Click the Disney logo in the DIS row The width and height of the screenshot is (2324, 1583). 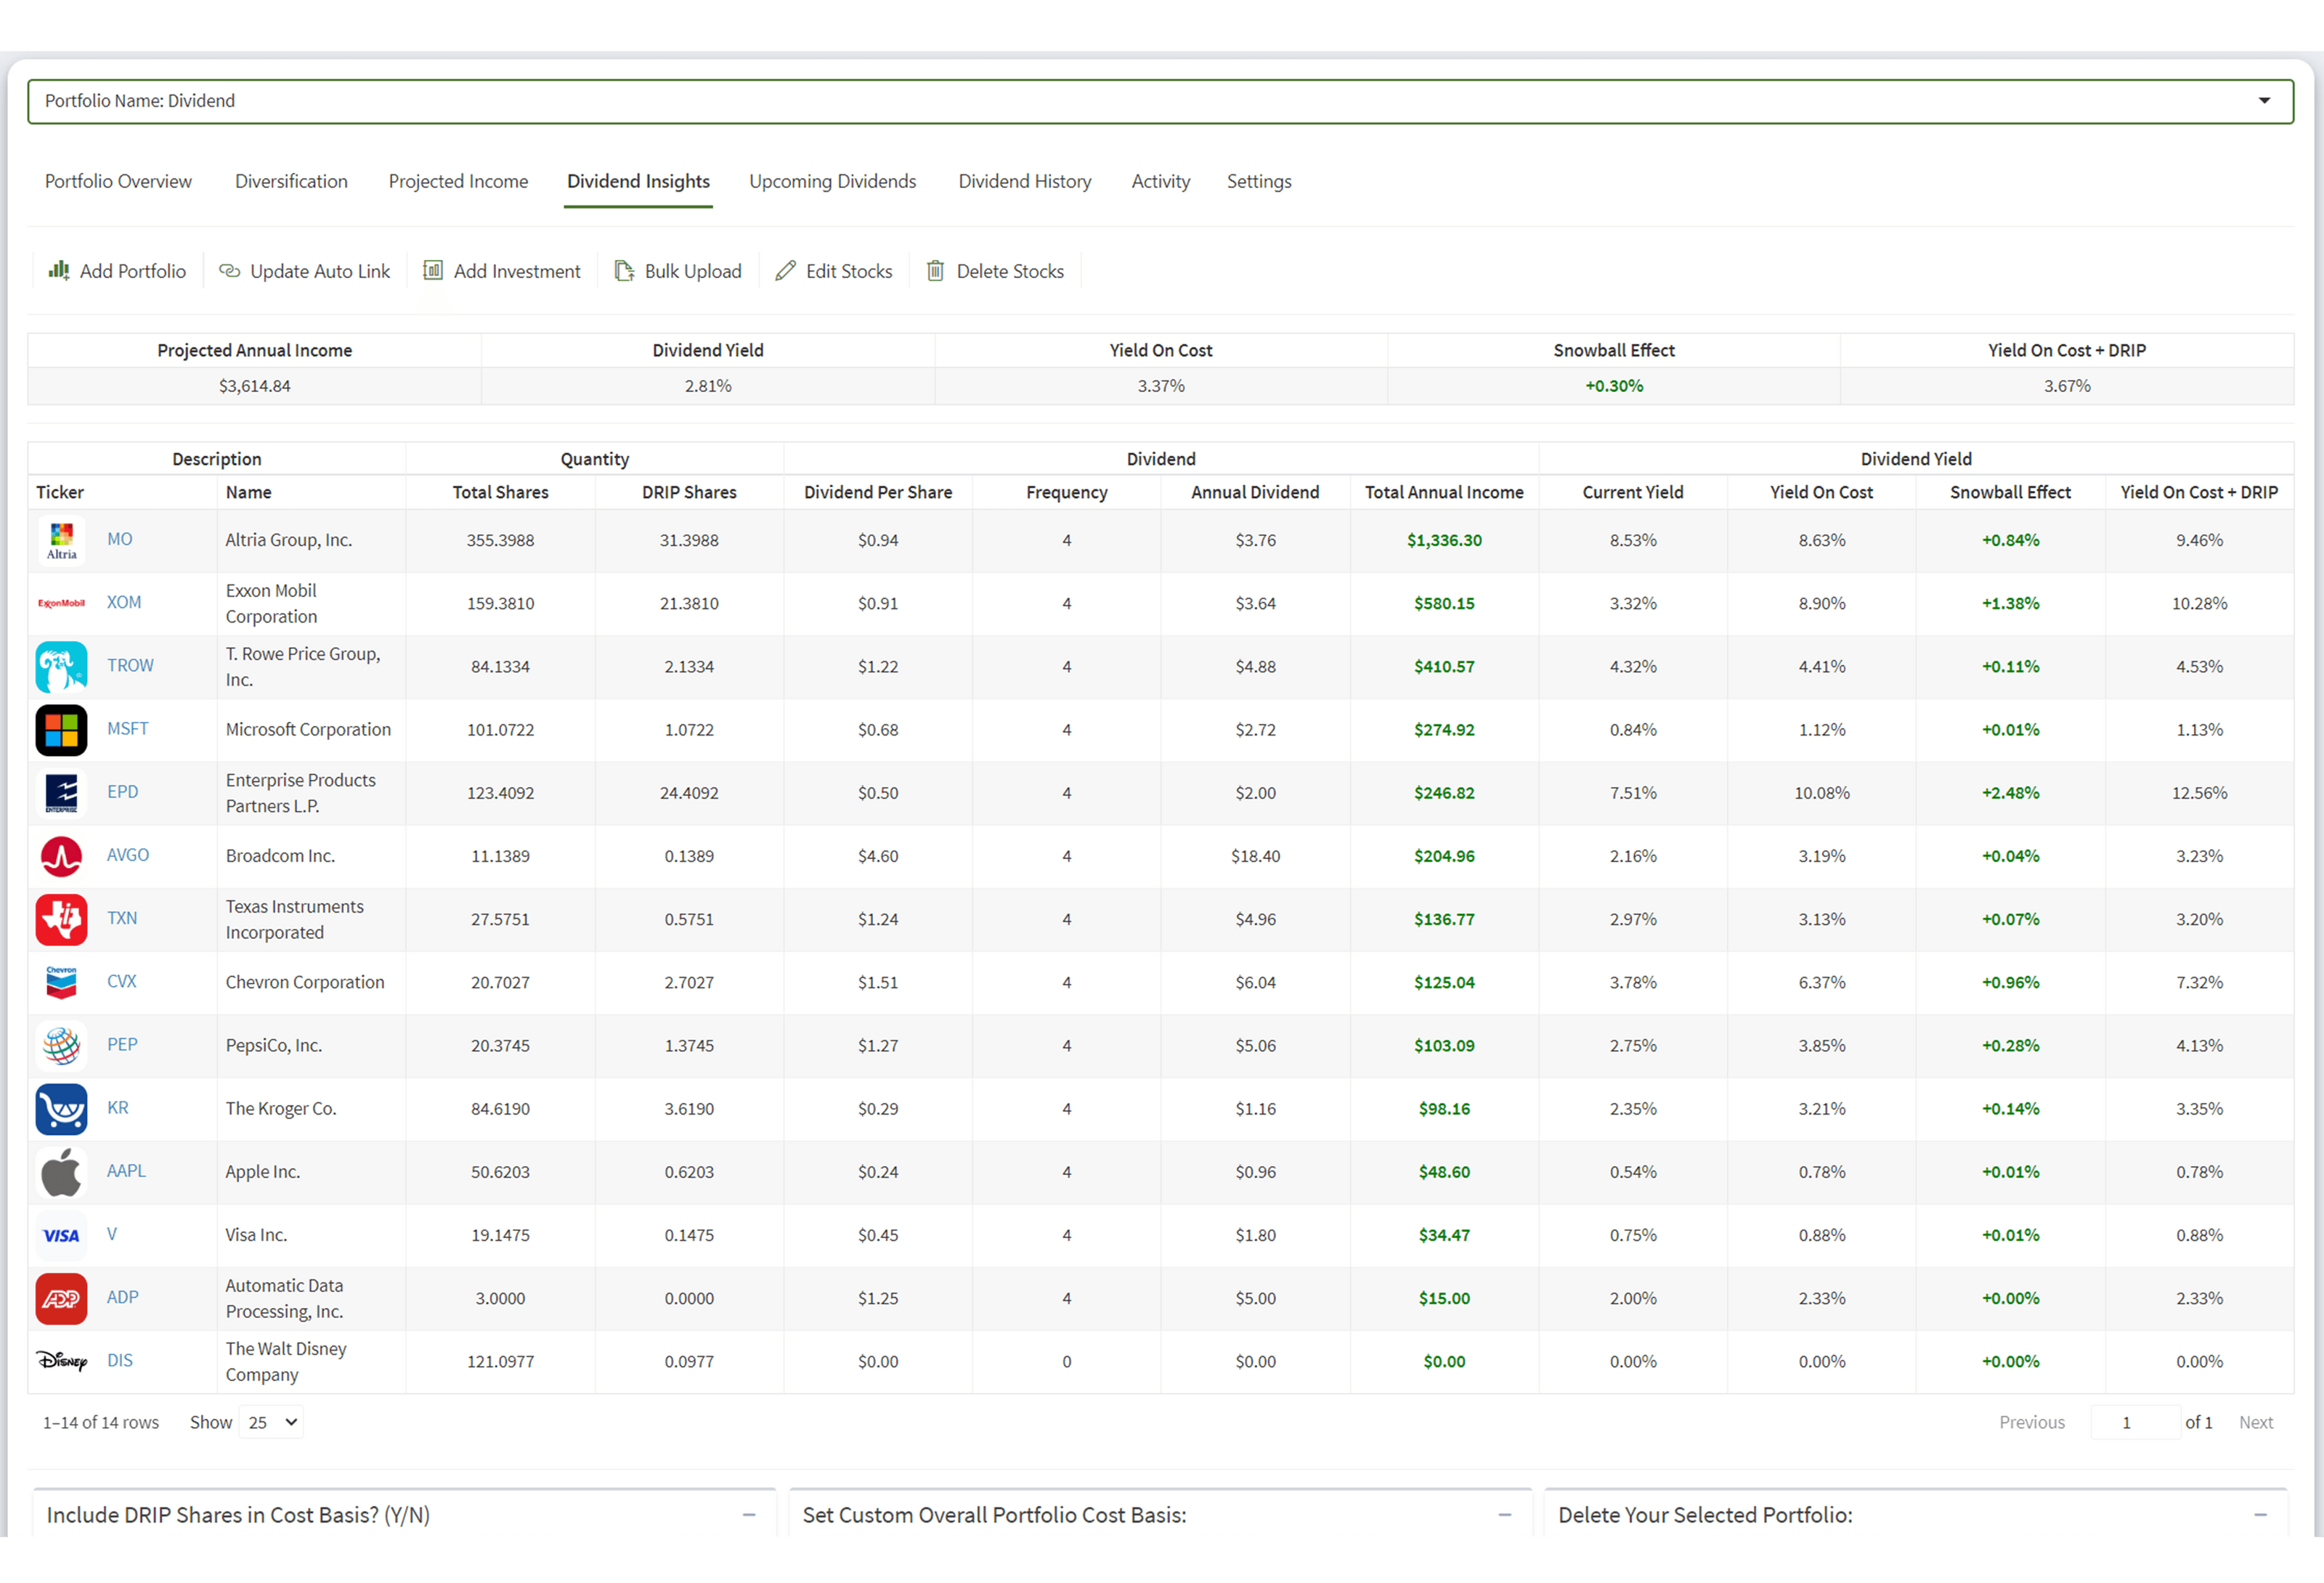(x=61, y=1361)
